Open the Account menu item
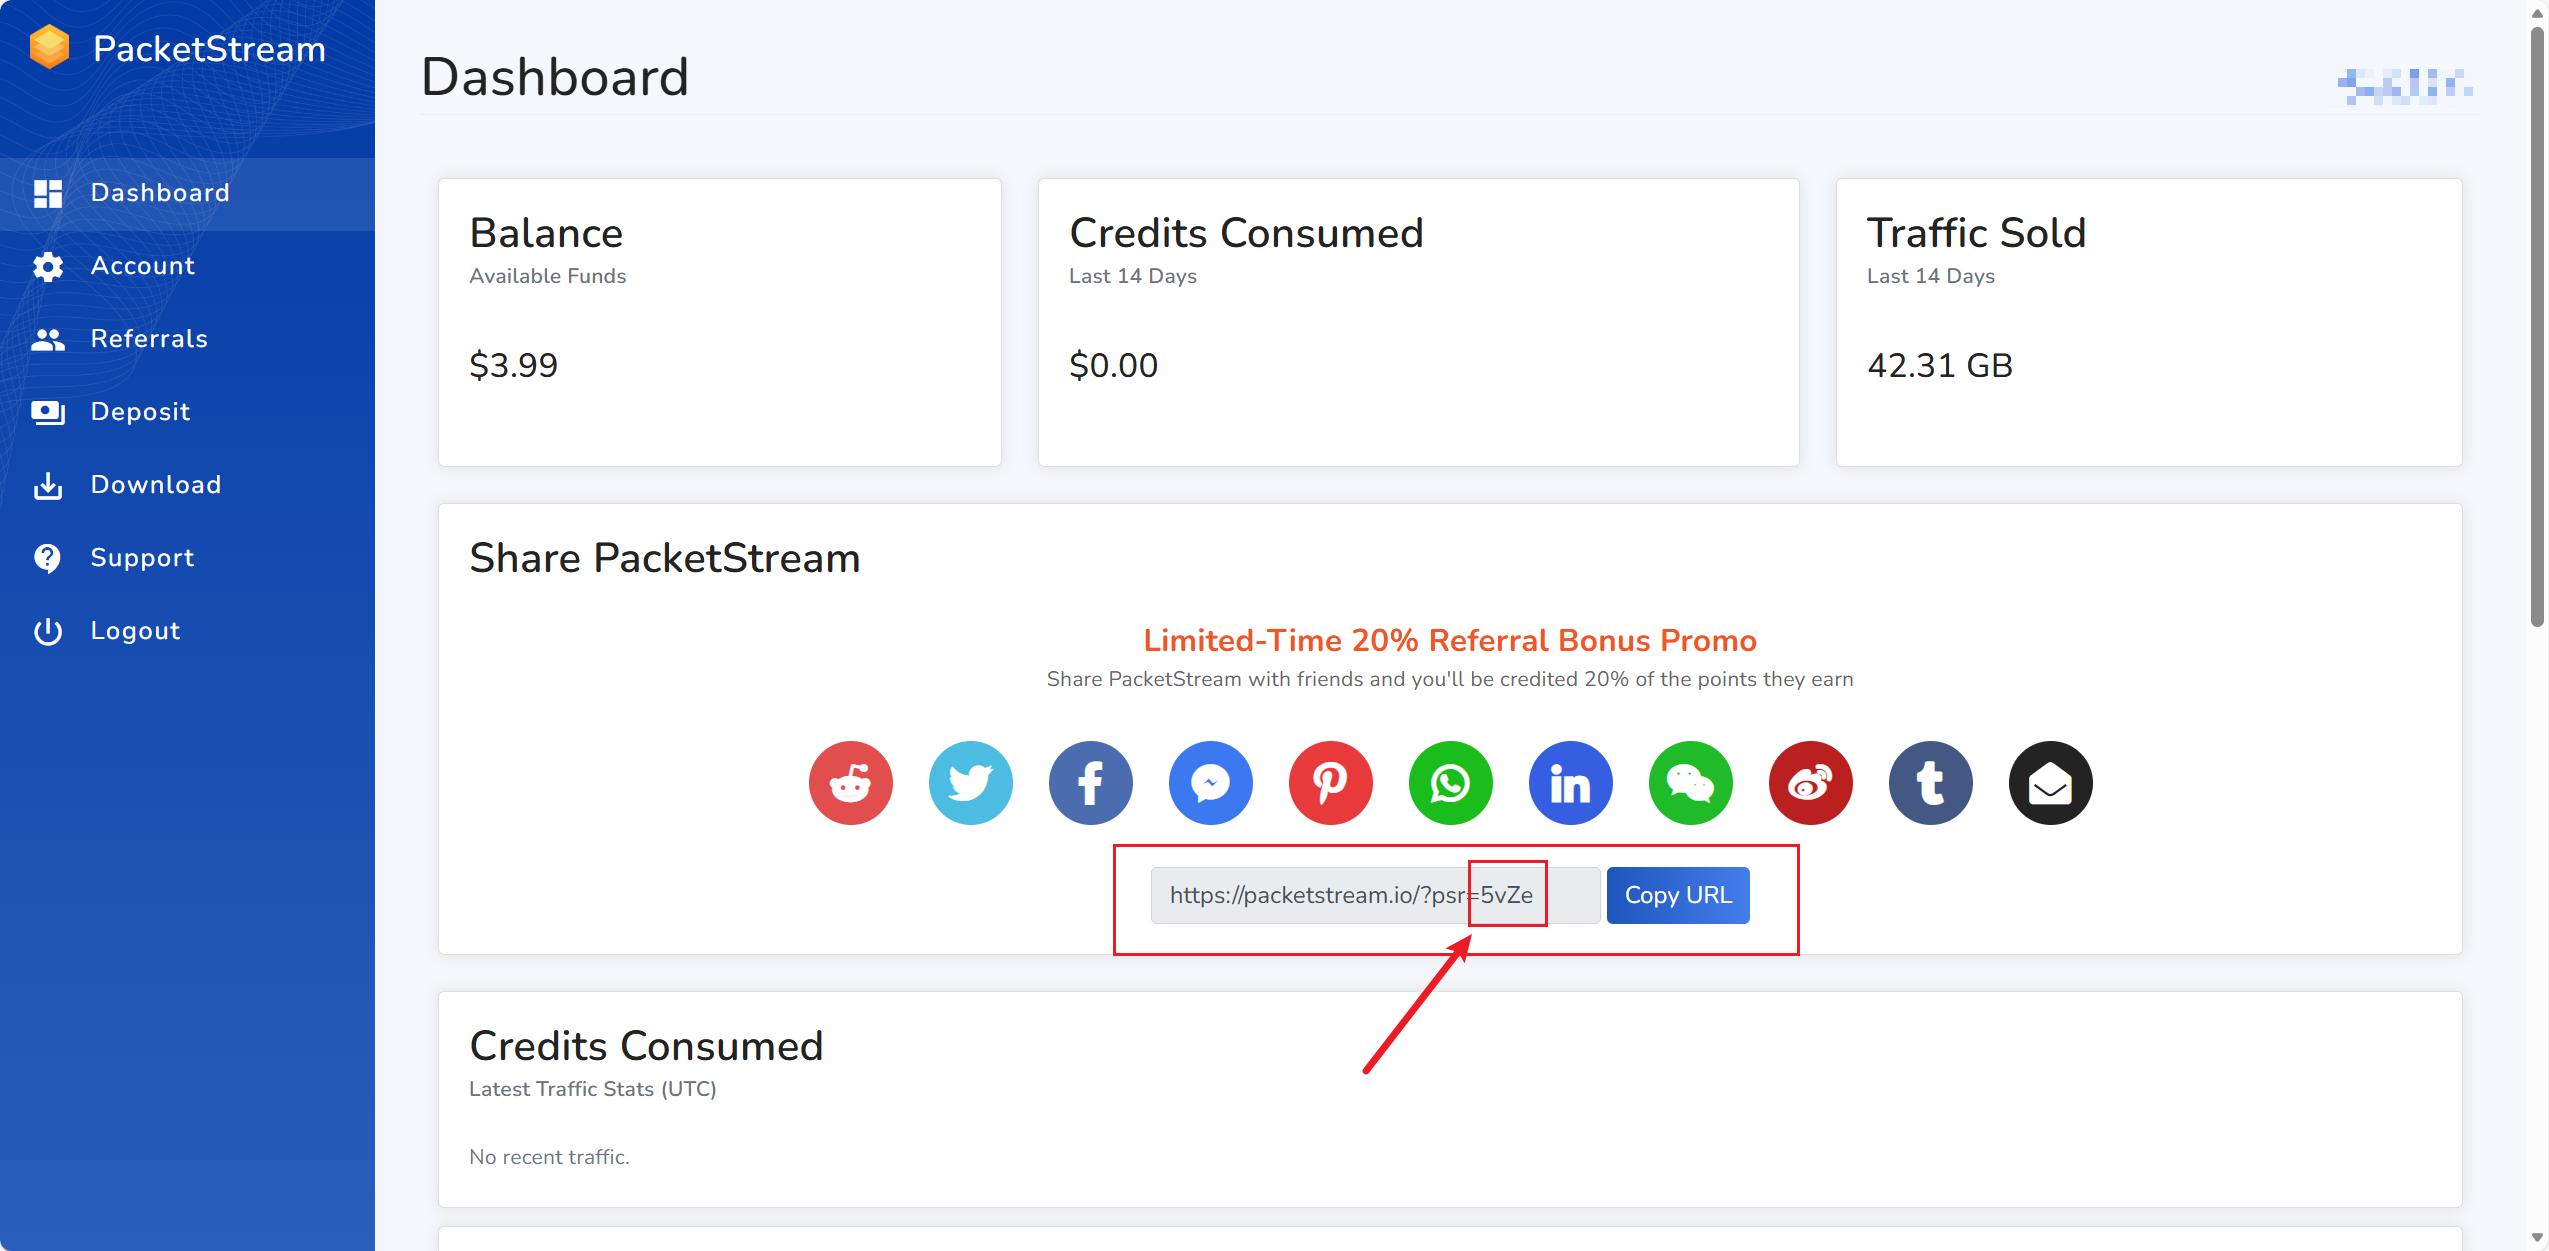Image resolution: width=2549 pixels, height=1251 pixels. (142, 266)
